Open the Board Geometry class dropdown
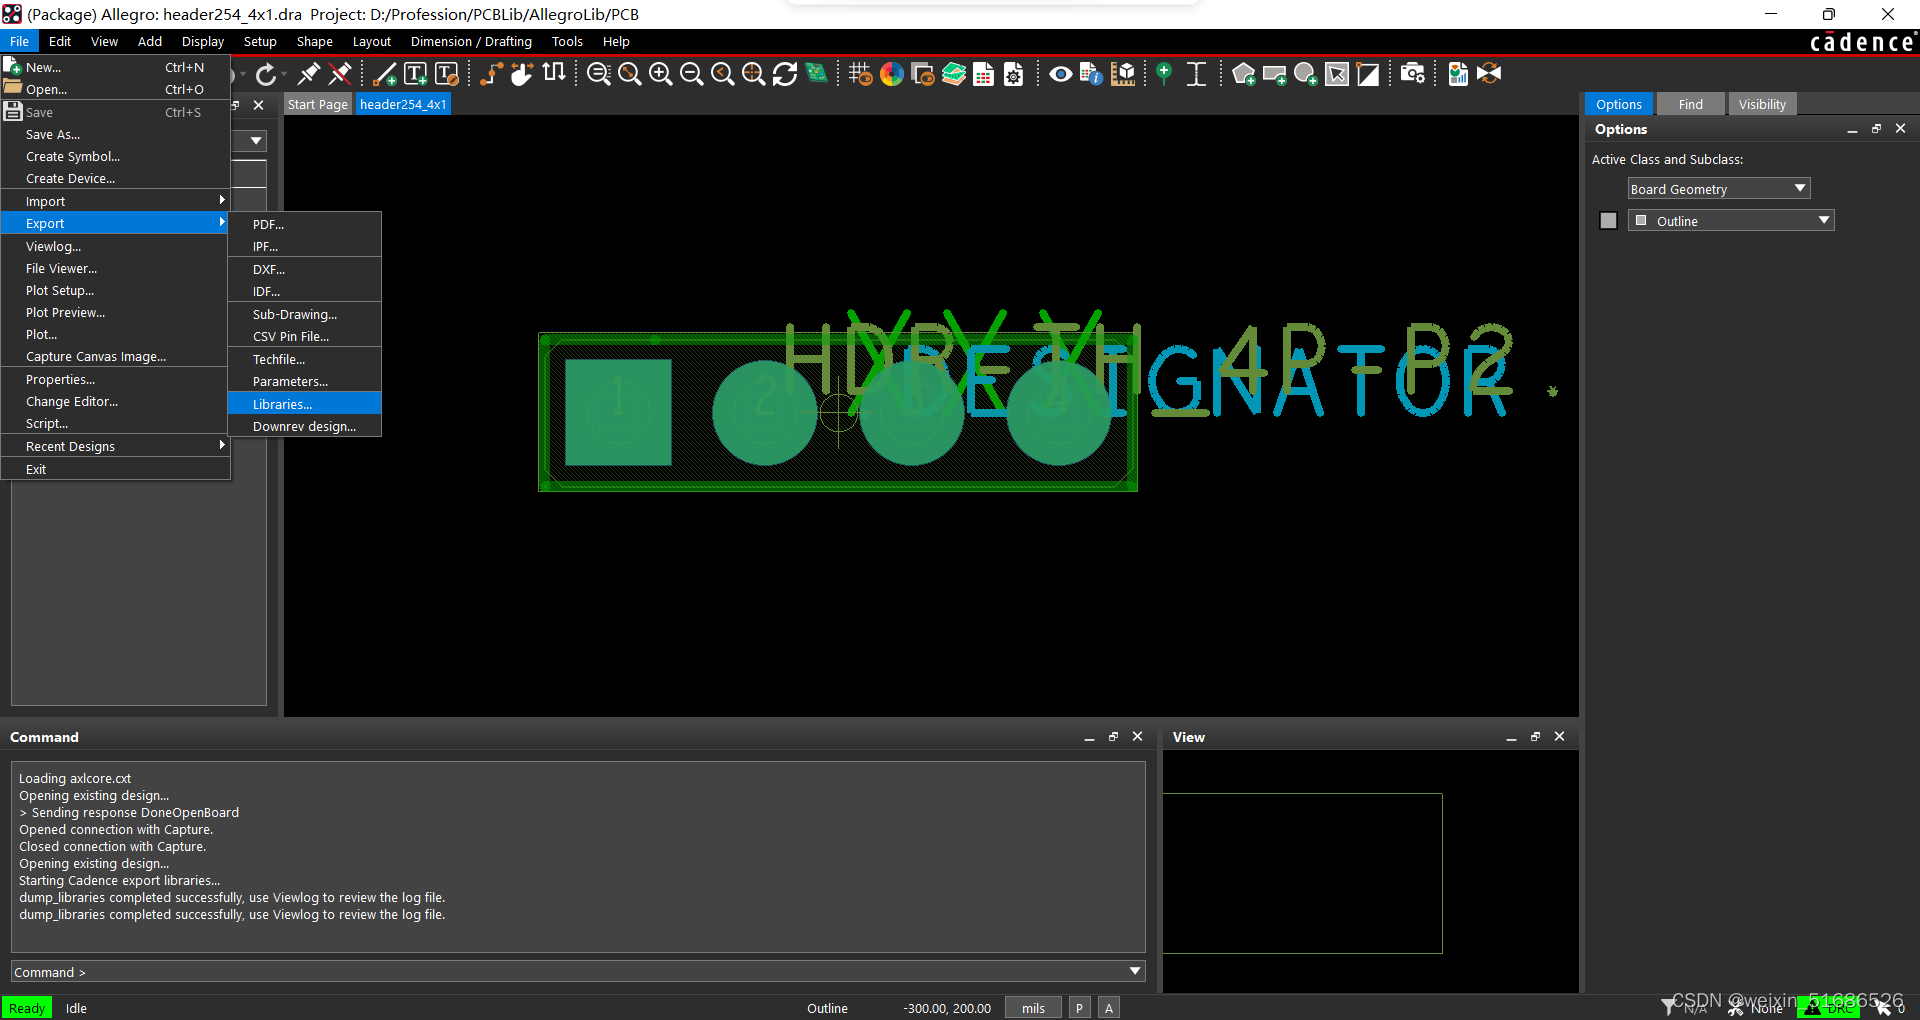This screenshot has height=1020, width=1920. [1717, 188]
